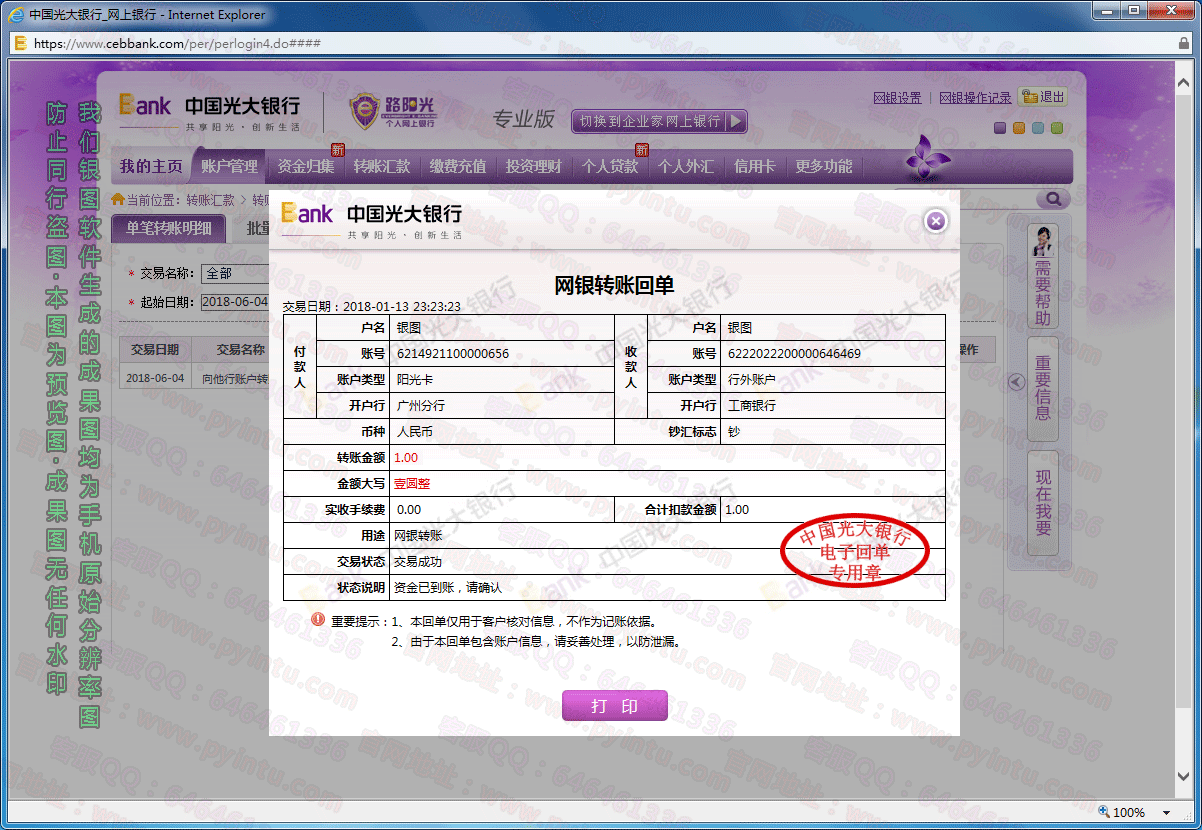The width and height of the screenshot is (1202, 830).
Task: Open the 账户管理 menu
Action: click(229, 166)
